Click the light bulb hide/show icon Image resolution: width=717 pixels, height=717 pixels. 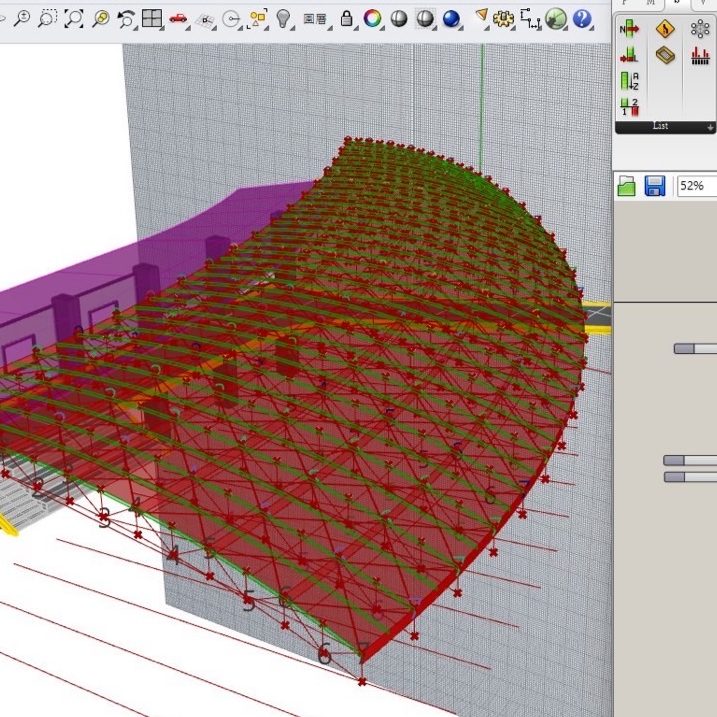(x=284, y=18)
